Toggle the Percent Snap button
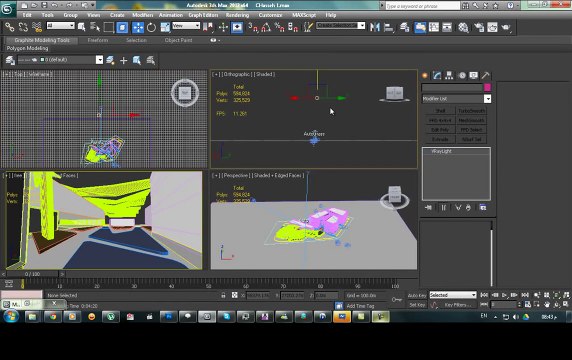Screen dimensions: 572x360 tap(280, 27)
